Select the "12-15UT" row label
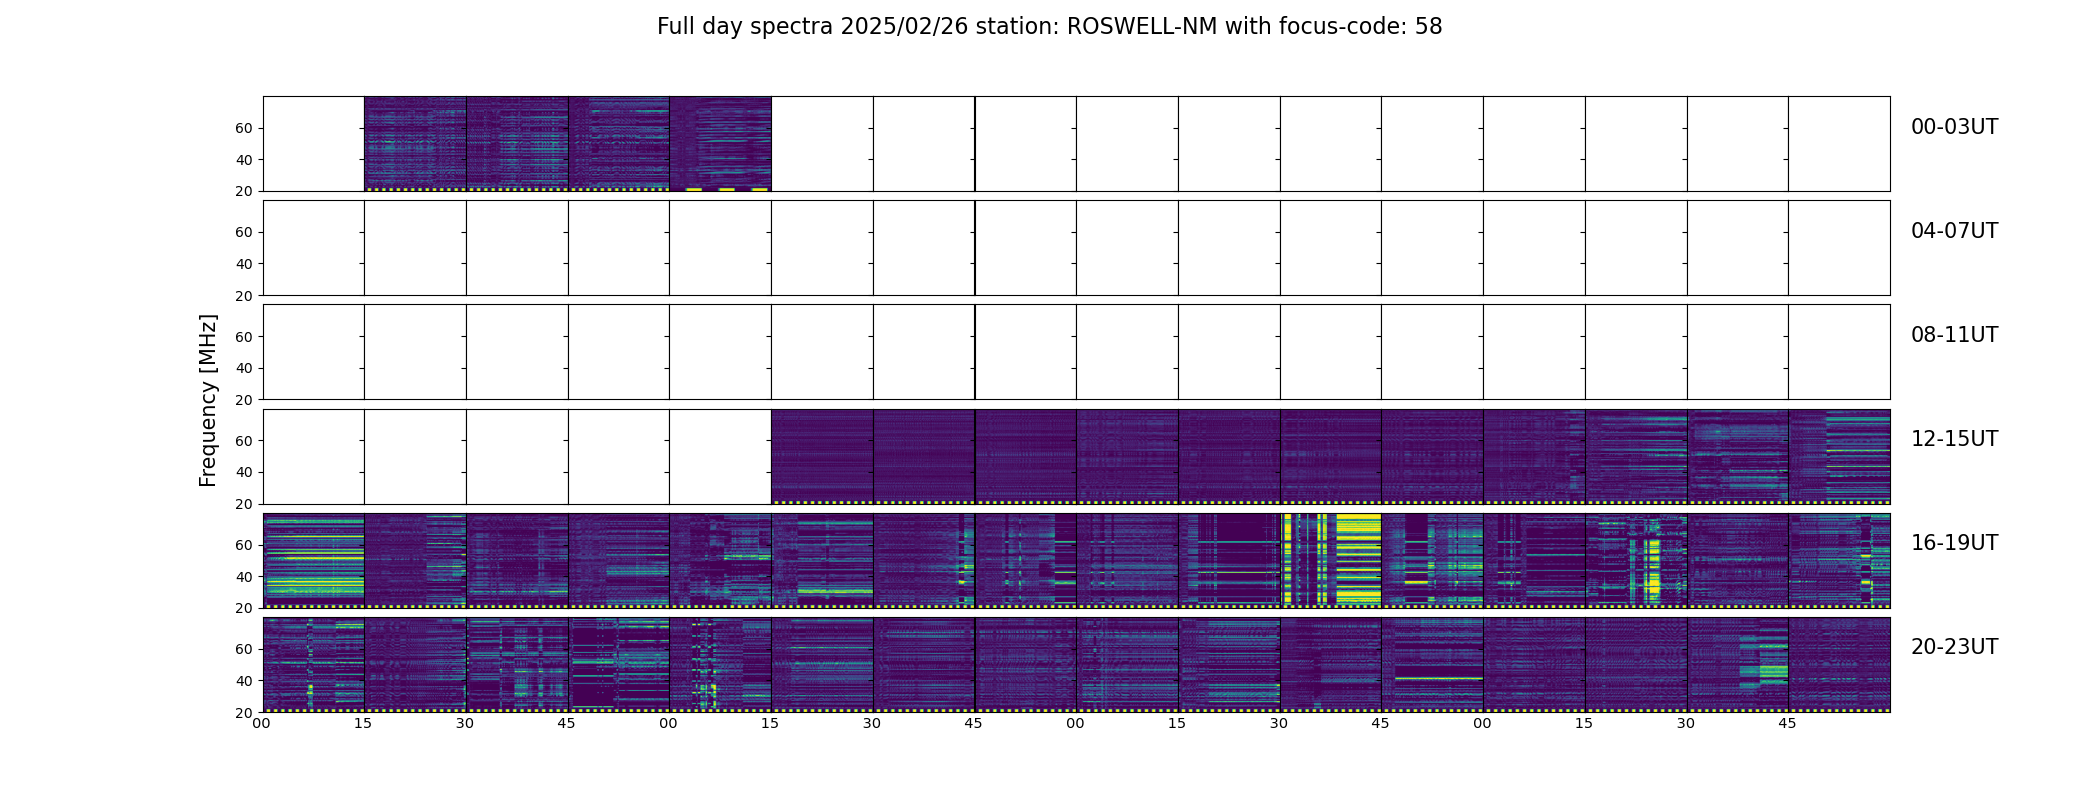Image resolution: width=2100 pixels, height=800 pixels. (x=1954, y=439)
